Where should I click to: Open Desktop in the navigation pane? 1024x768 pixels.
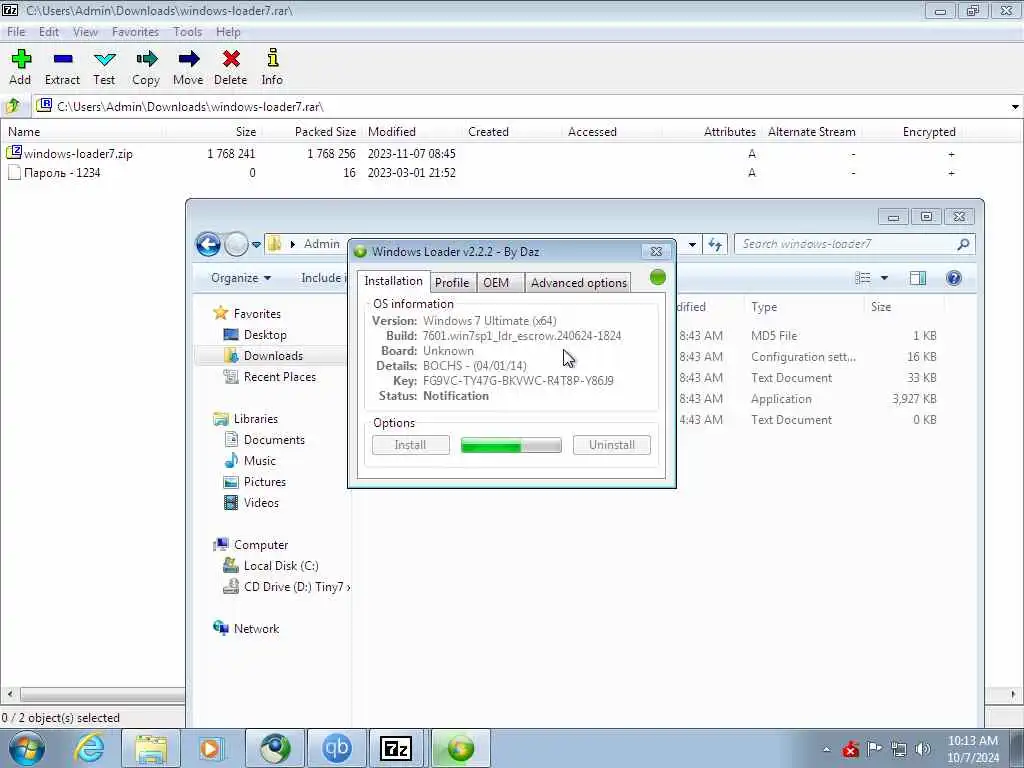[x=265, y=335]
